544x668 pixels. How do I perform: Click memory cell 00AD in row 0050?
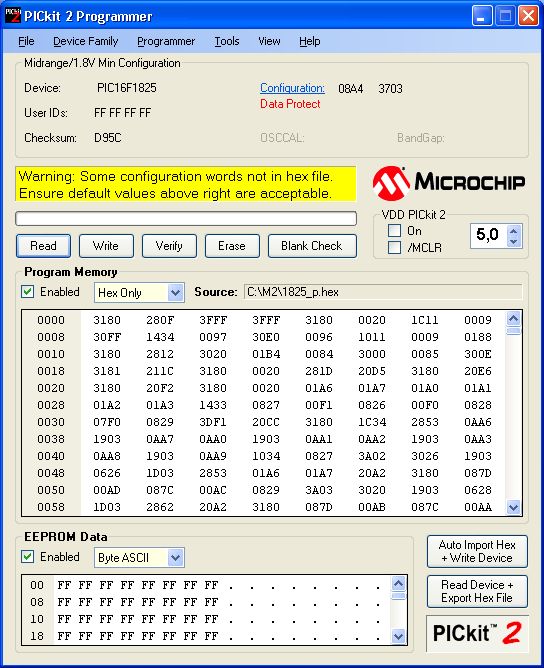tap(107, 490)
